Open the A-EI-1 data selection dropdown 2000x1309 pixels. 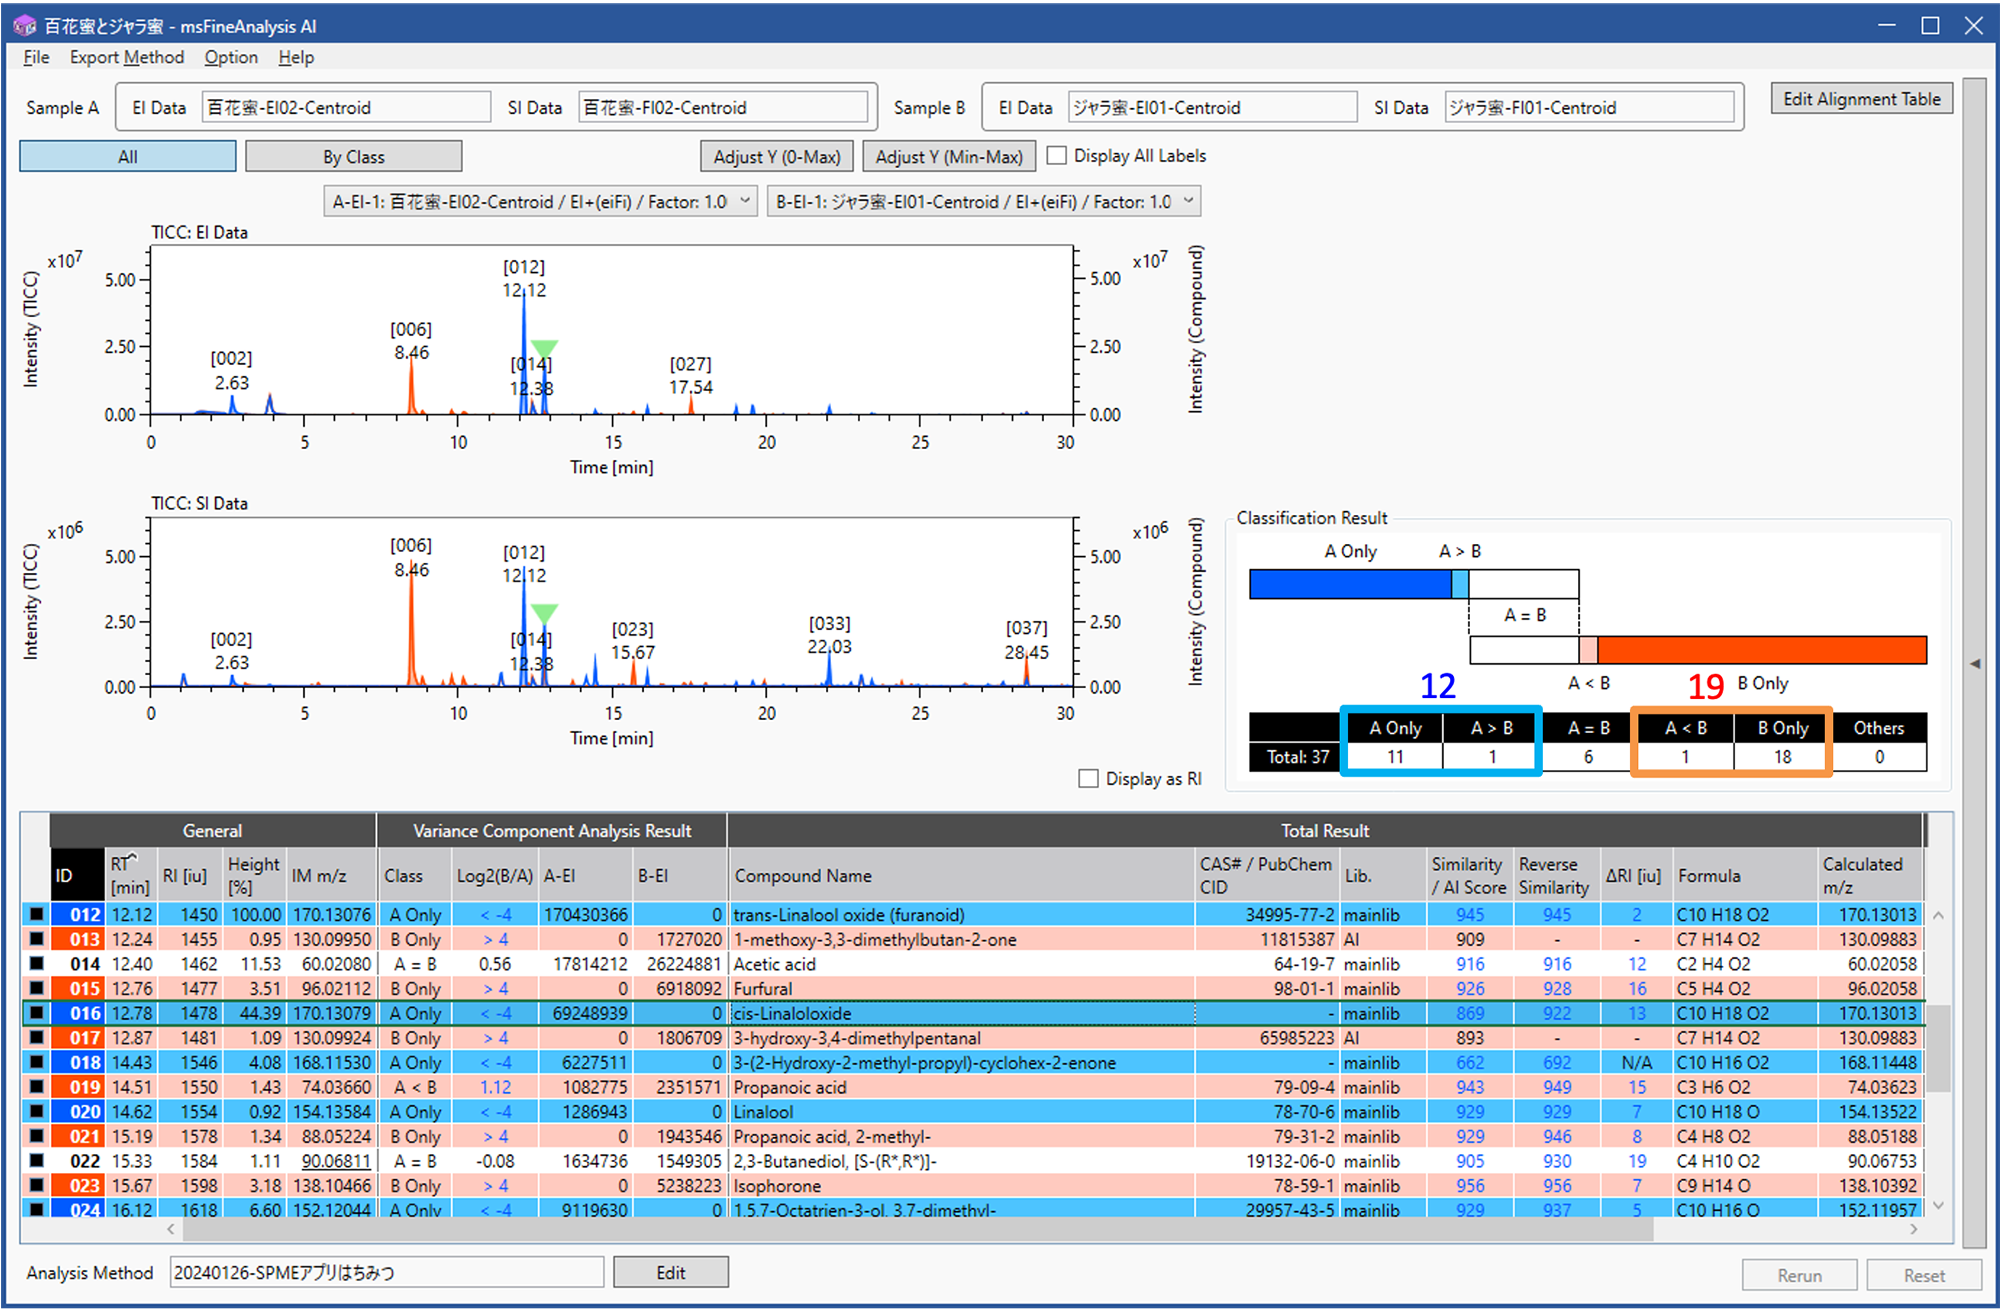tap(540, 201)
